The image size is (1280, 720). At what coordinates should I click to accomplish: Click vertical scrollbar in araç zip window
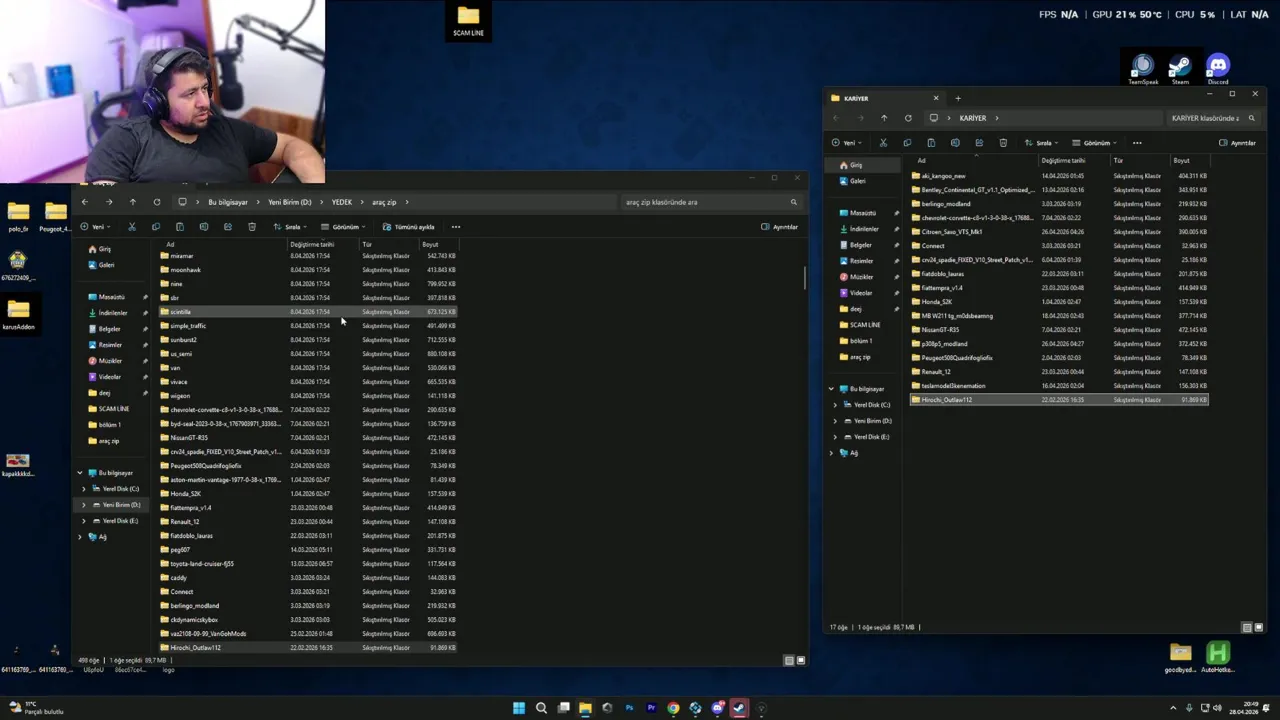[804, 278]
